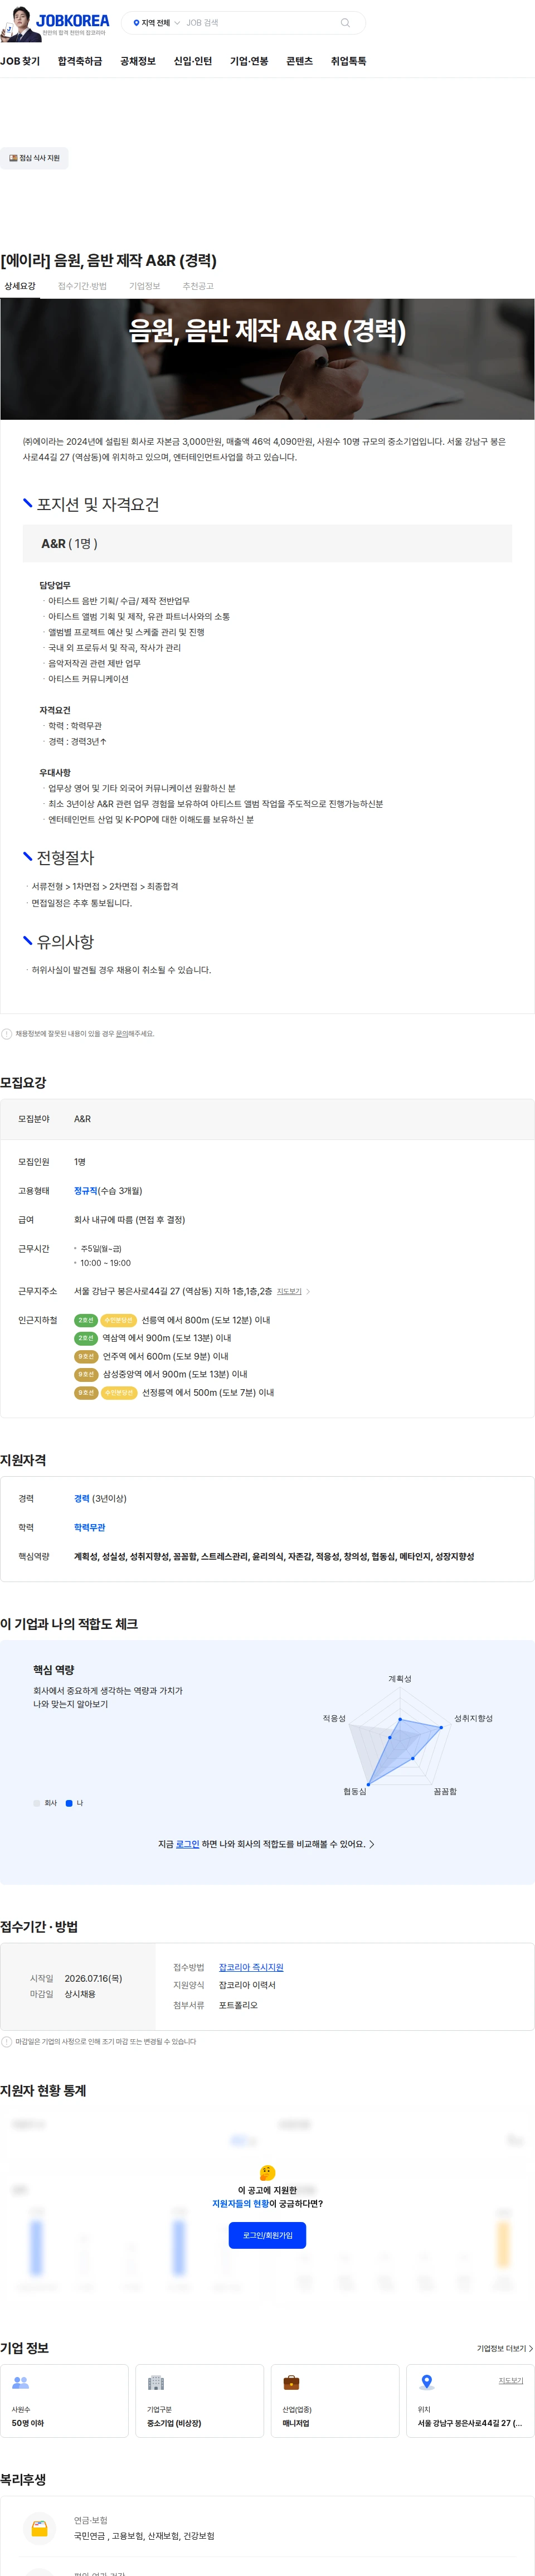Click the 연금·보험 wallet icon
Image resolution: width=535 pixels, height=2576 pixels.
click(40, 2528)
